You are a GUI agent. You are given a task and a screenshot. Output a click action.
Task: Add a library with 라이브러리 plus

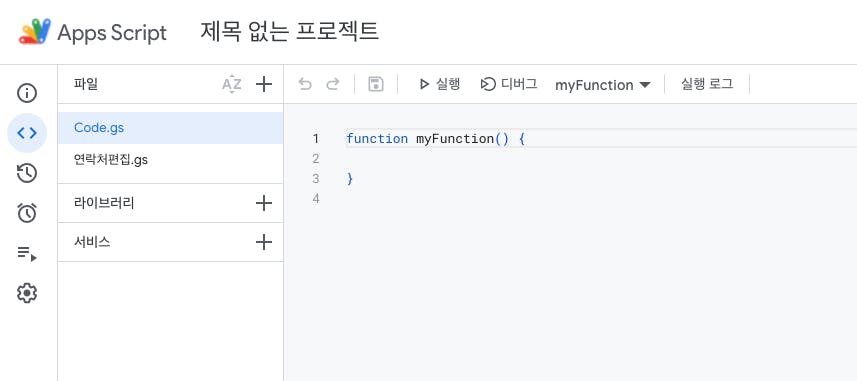click(x=264, y=203)
